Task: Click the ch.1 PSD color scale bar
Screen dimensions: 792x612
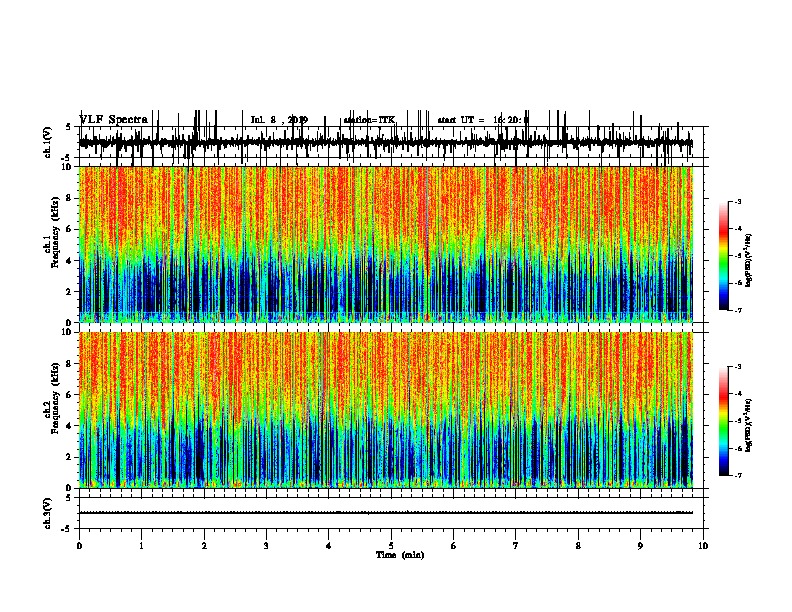Action: click(724, 256)
